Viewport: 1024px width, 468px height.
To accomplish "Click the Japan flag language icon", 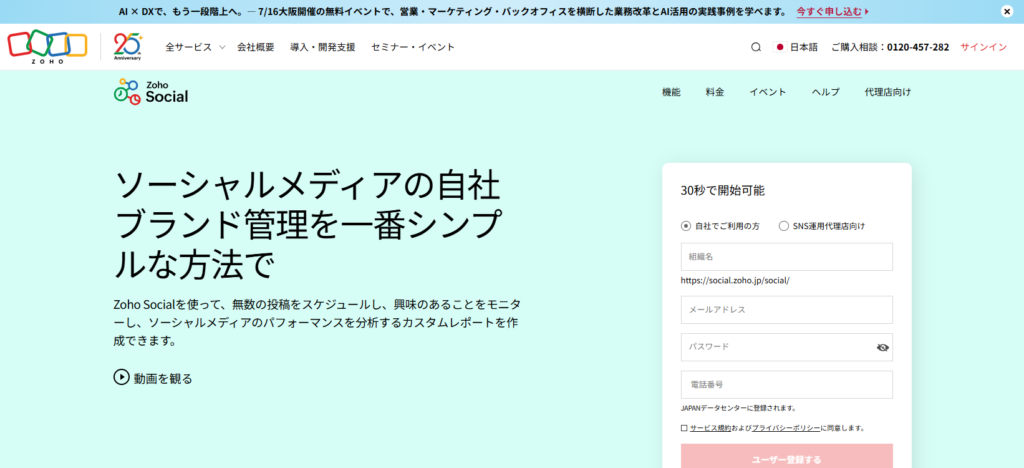I will (779, 47).
